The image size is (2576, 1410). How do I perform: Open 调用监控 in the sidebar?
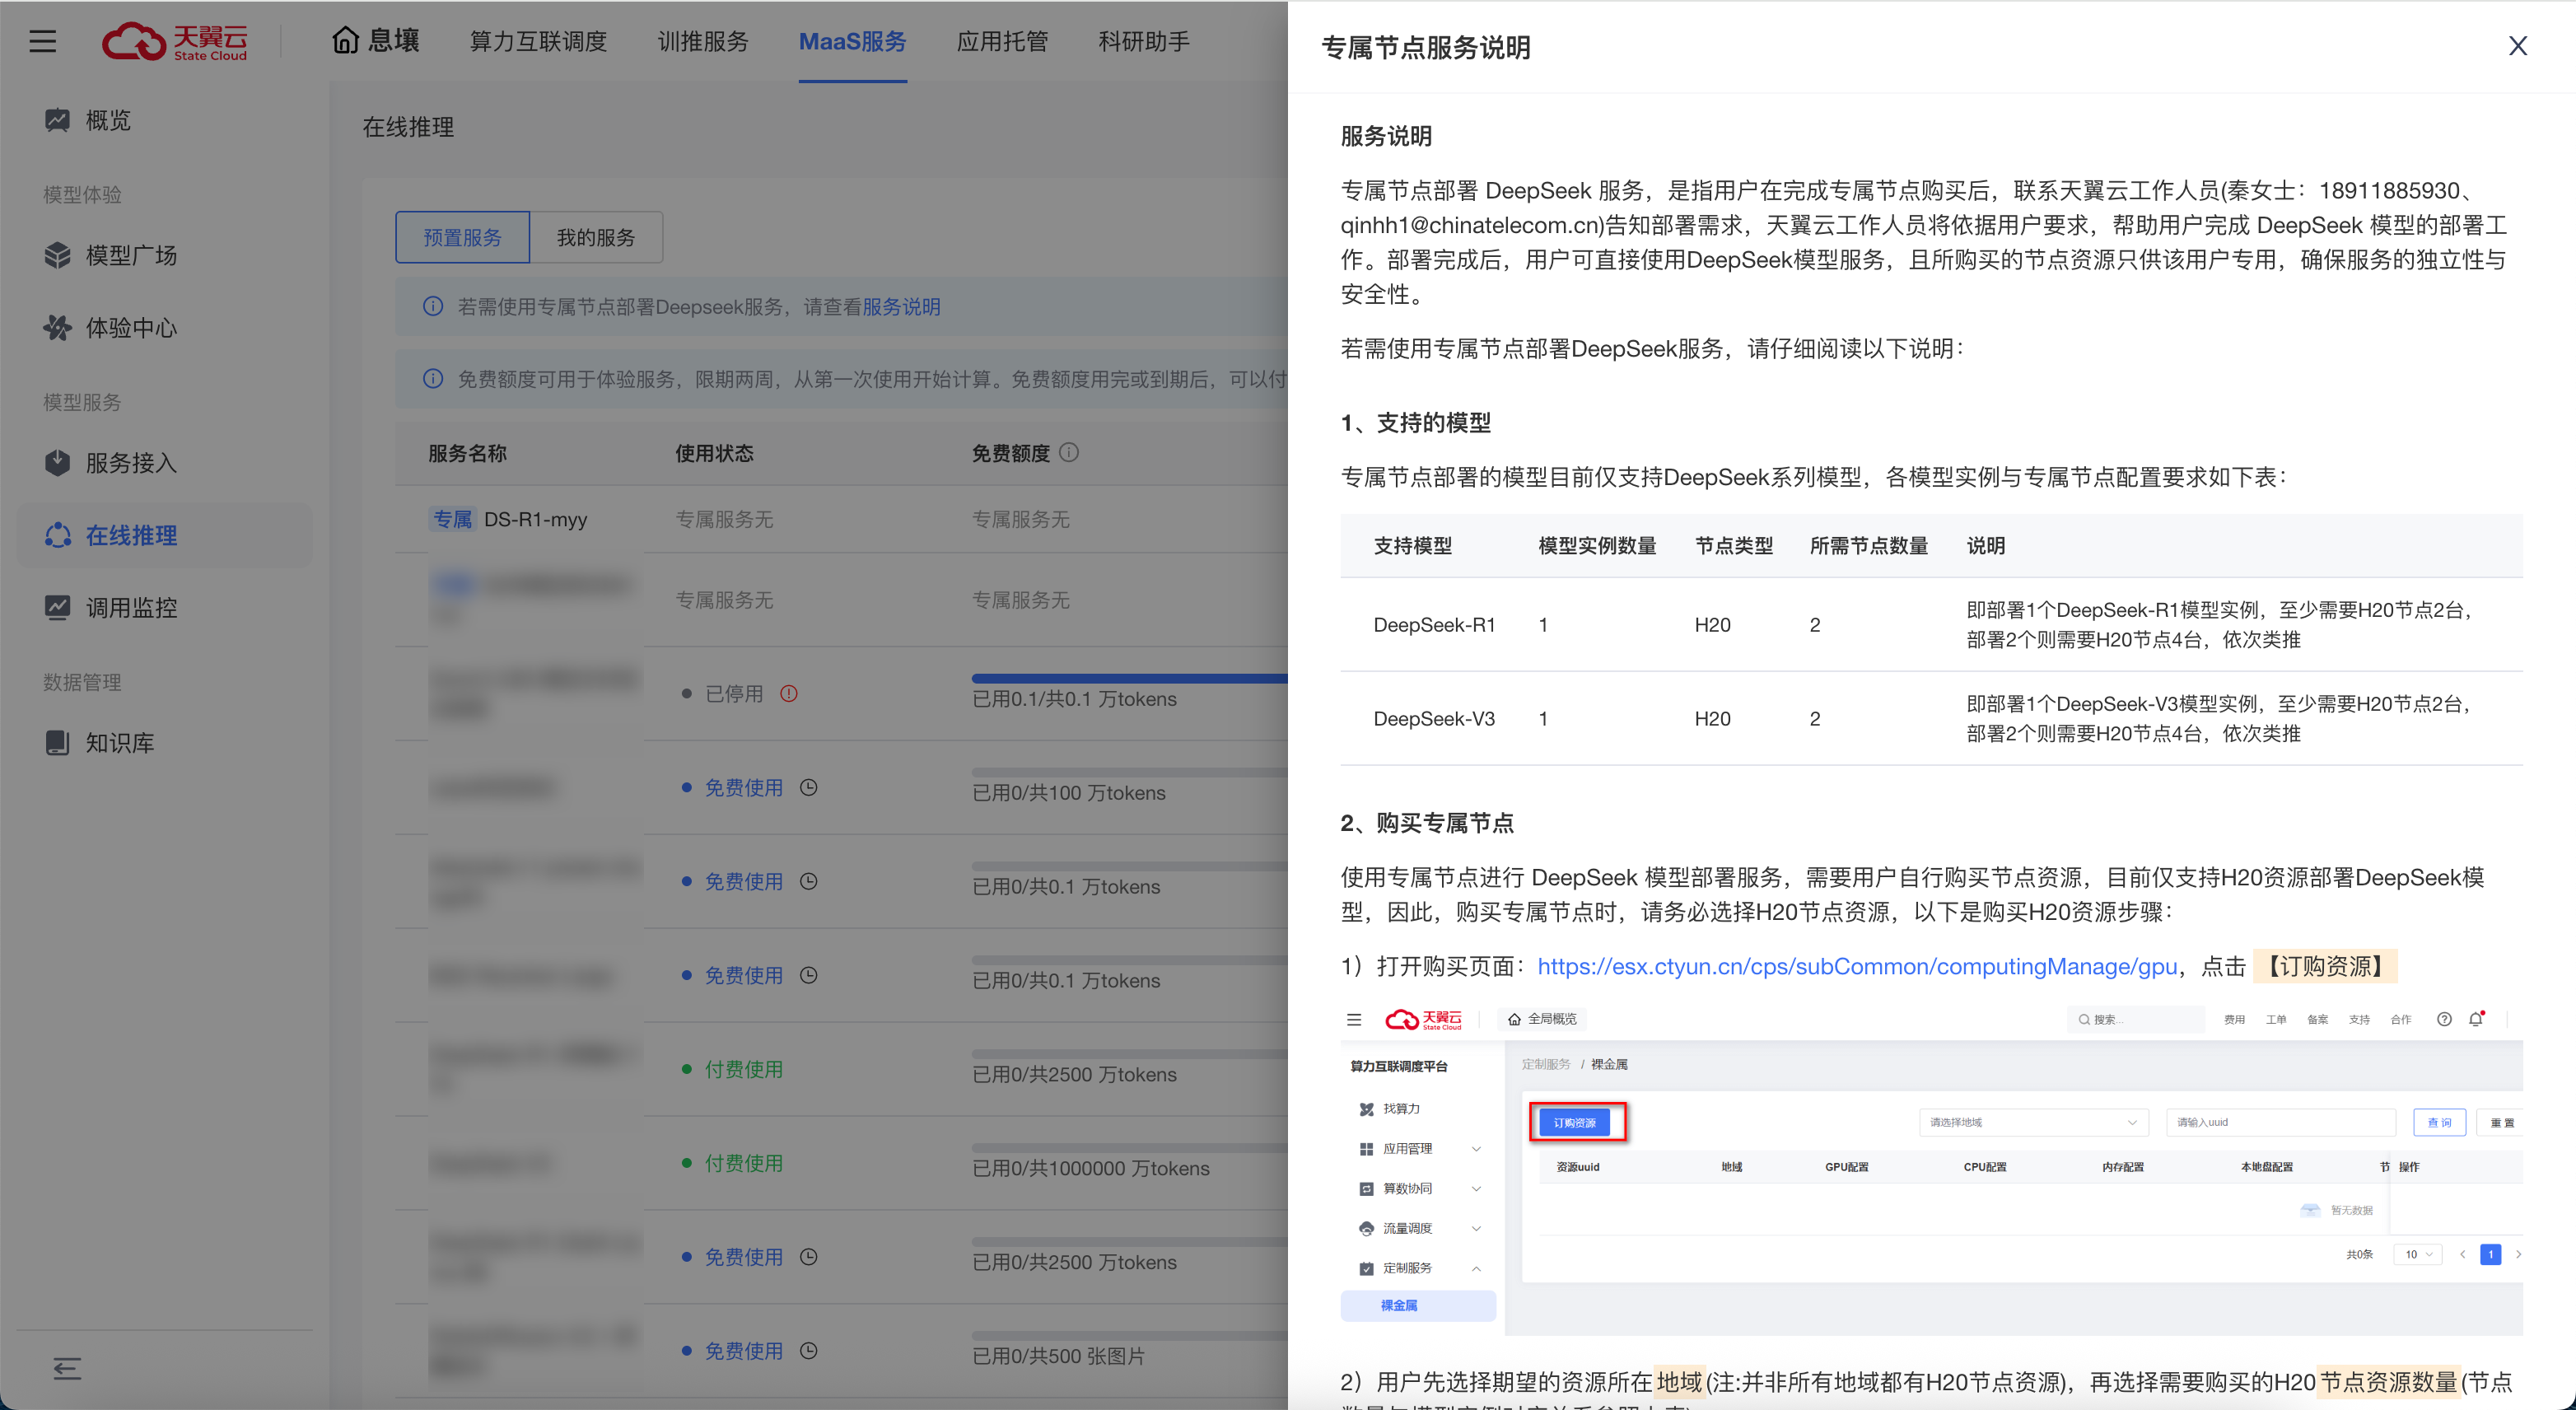coord(165,607)
